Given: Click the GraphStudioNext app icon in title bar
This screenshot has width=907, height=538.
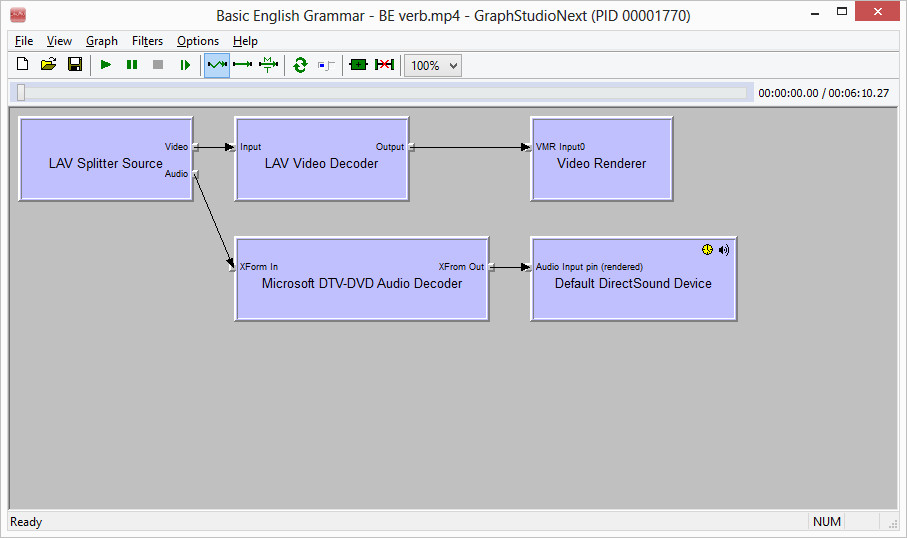Looking at the screenshot, I should 18,14.
